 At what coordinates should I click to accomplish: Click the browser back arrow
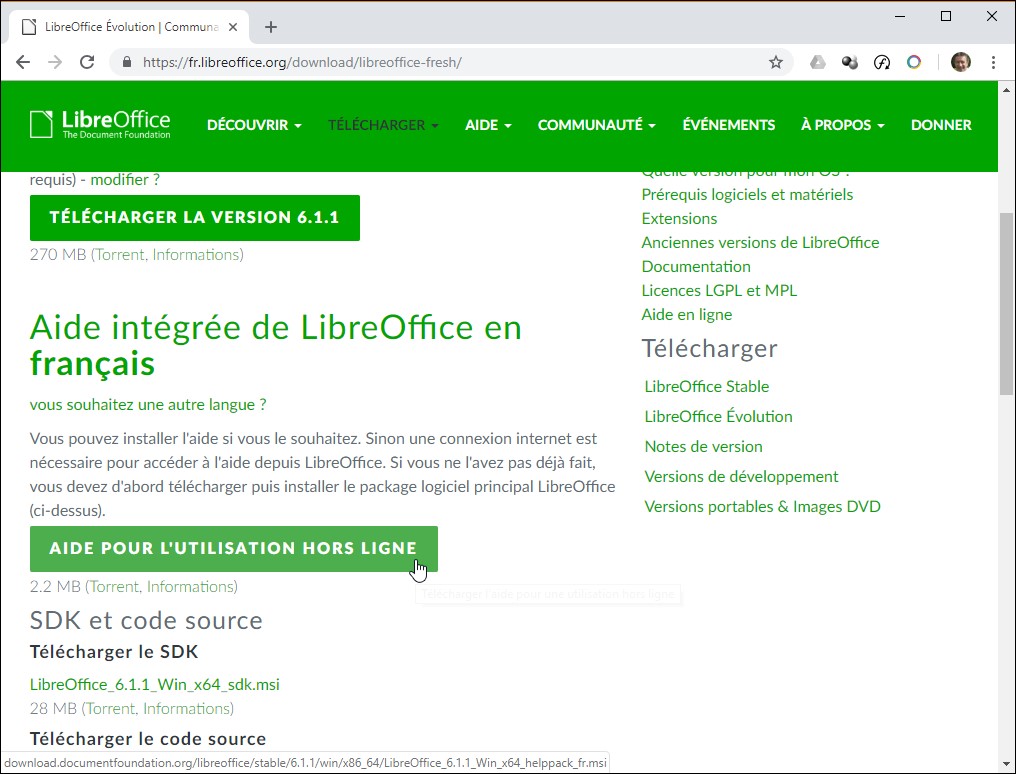23,62
